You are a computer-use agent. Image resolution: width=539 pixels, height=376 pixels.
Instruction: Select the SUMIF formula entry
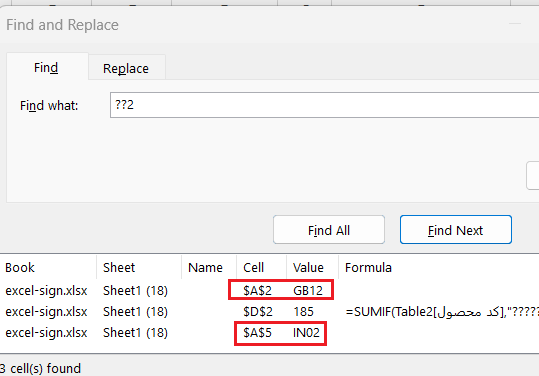point(442,312)
